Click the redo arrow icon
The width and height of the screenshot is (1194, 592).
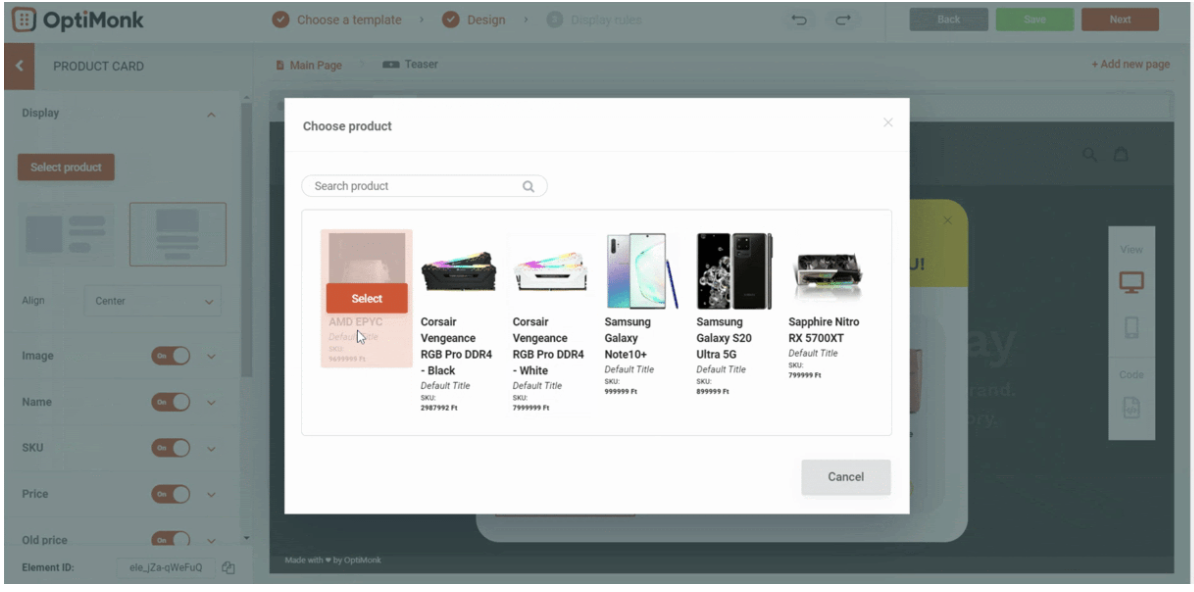(x=843, y=21)
